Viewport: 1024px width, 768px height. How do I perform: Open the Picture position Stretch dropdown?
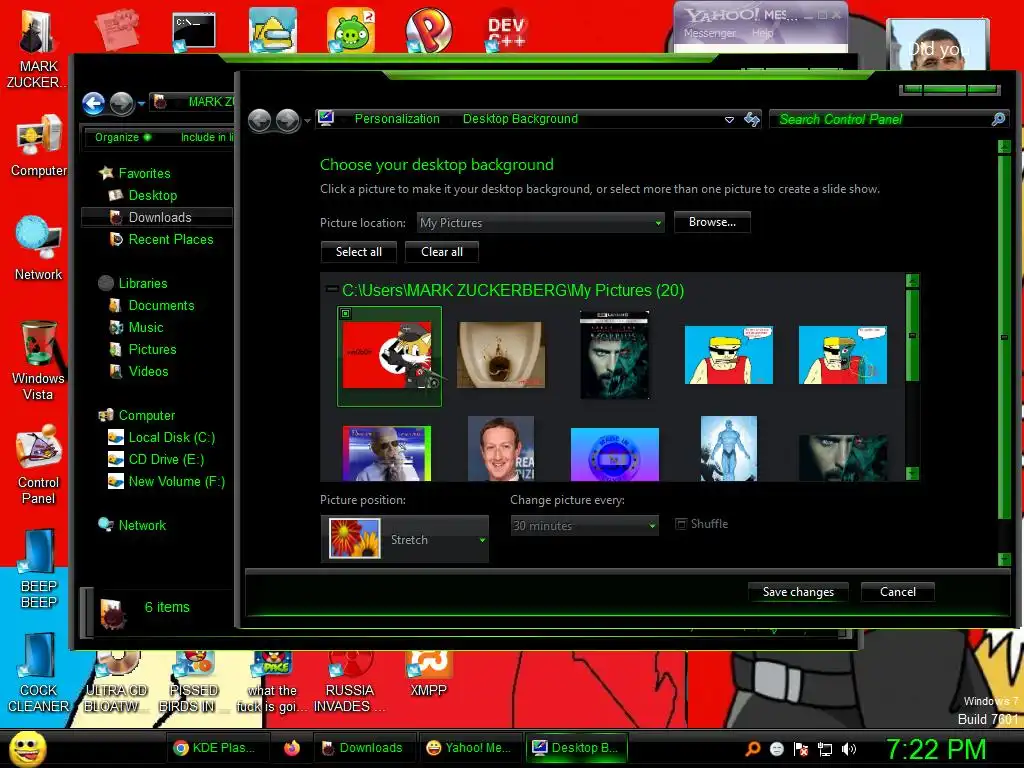pyautogui.click(x=405, y=539)
